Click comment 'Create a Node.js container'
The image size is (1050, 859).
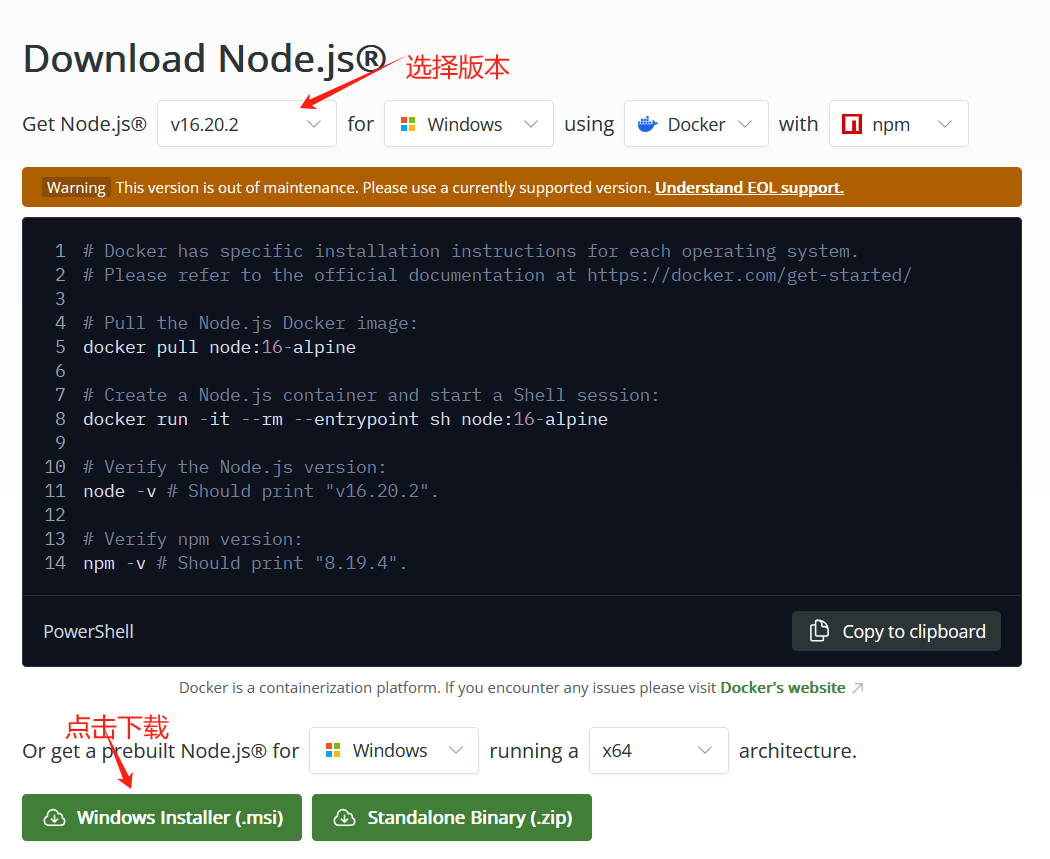click(371, 395)
